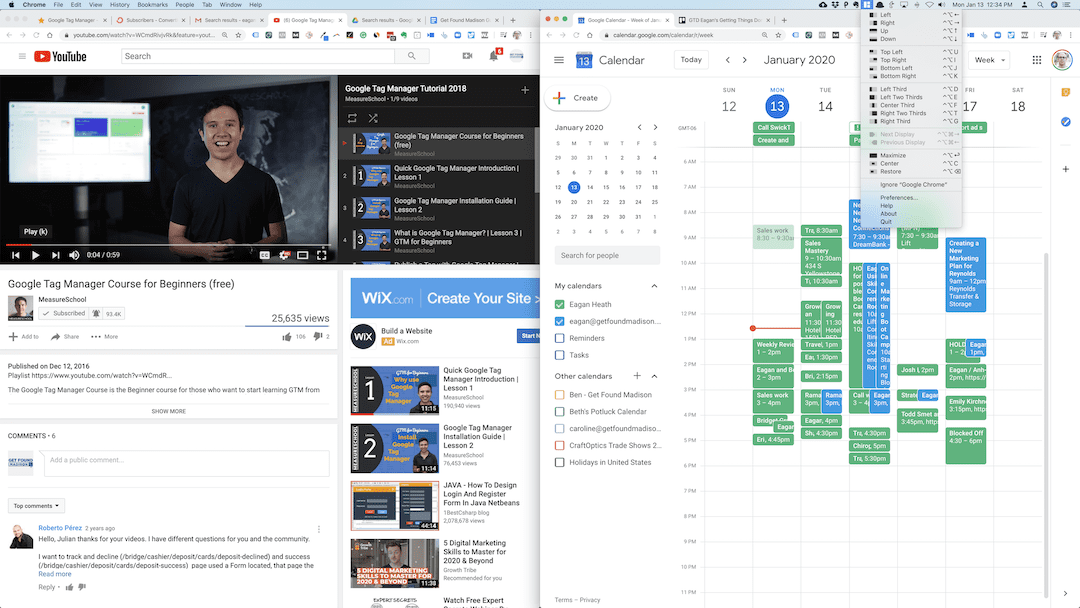Open the YouTube create video camera icon
1080x608 pixels.
coord(468,56)
